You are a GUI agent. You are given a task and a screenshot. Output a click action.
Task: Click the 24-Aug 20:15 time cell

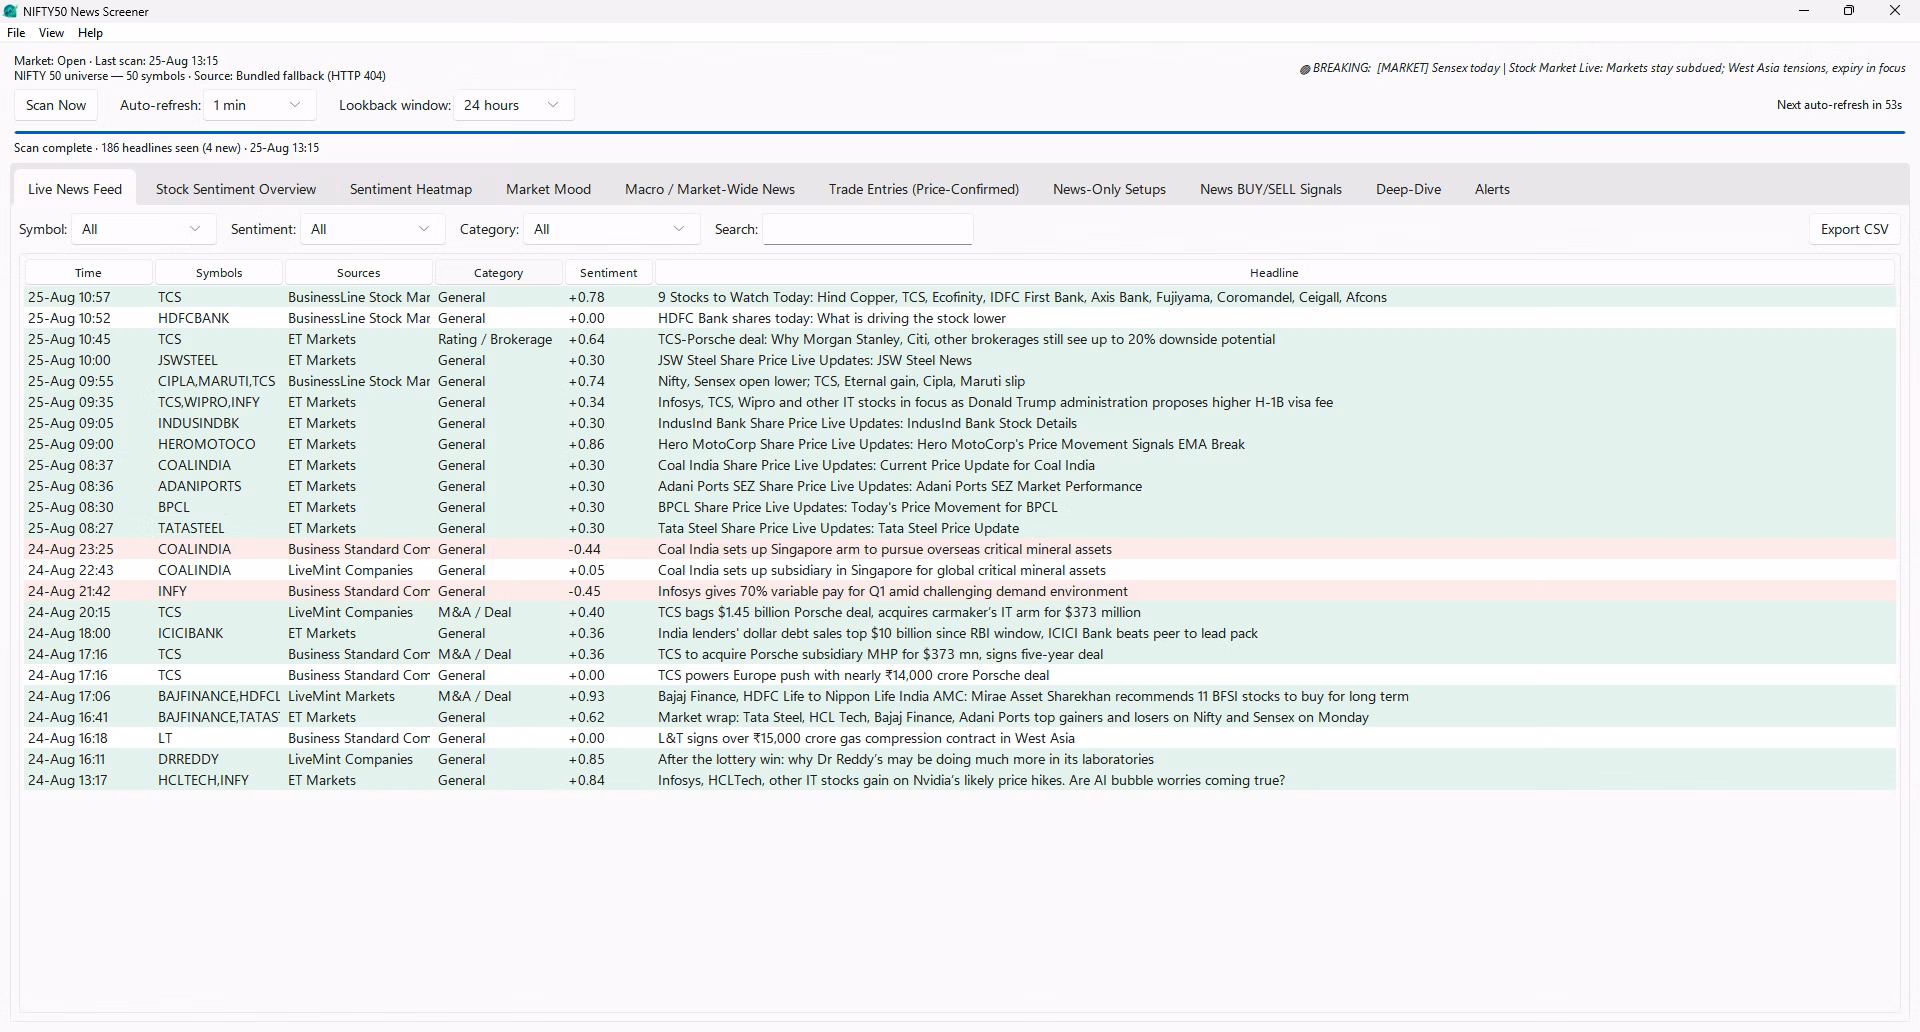tap(69, 612)
